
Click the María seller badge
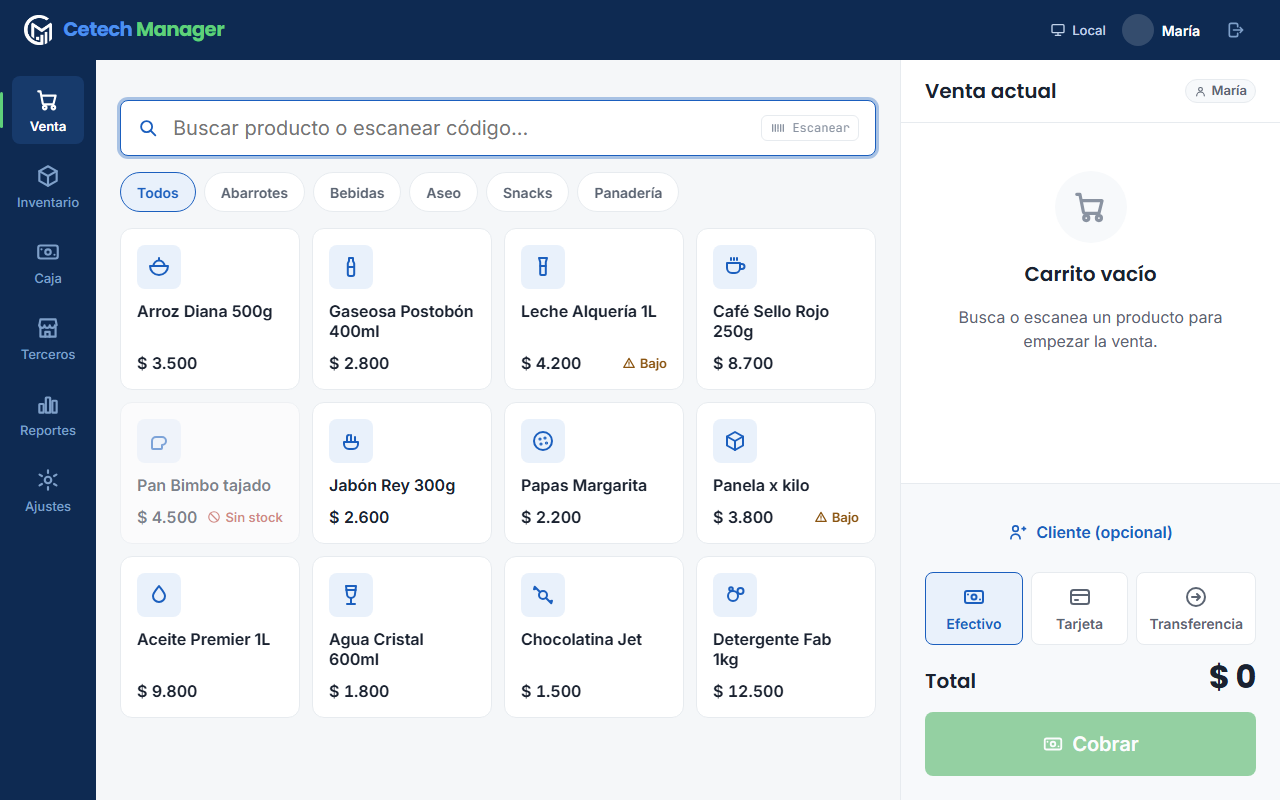coord(1220,91)
